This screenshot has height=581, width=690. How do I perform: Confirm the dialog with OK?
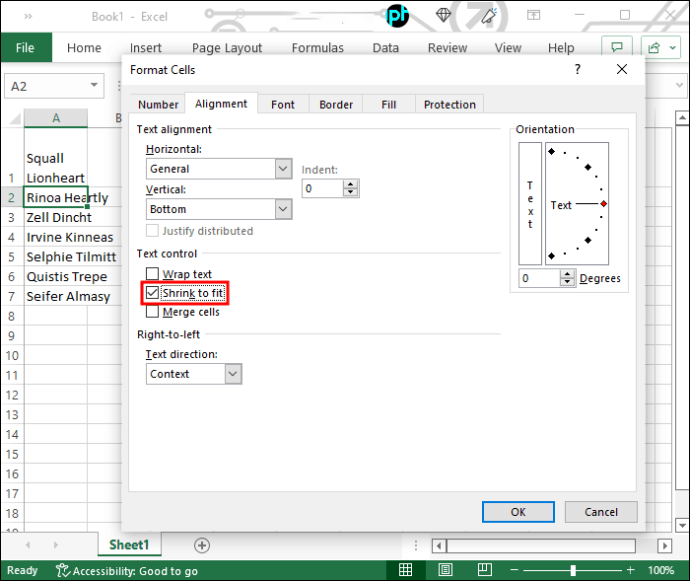518,512
